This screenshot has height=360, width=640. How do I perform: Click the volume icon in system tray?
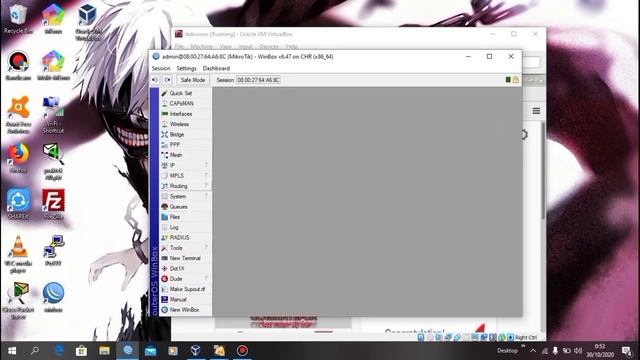pos(578,351)
